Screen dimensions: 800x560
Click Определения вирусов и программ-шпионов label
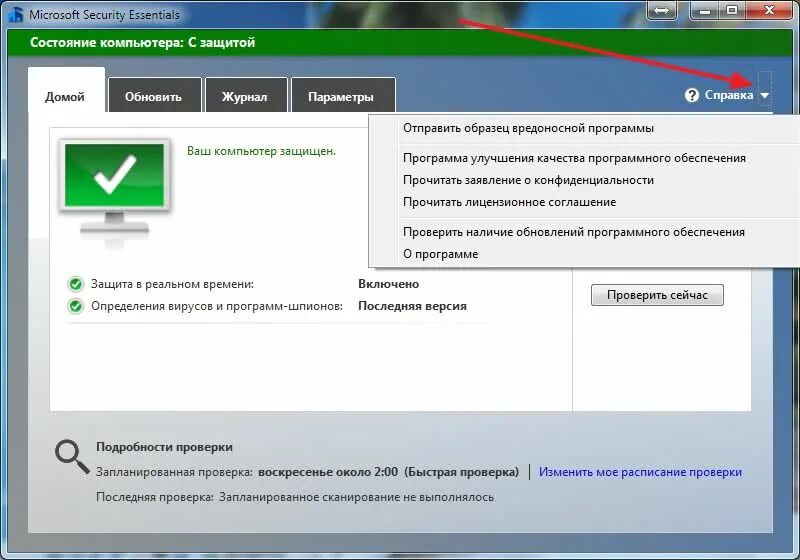[x=217, y=306]
